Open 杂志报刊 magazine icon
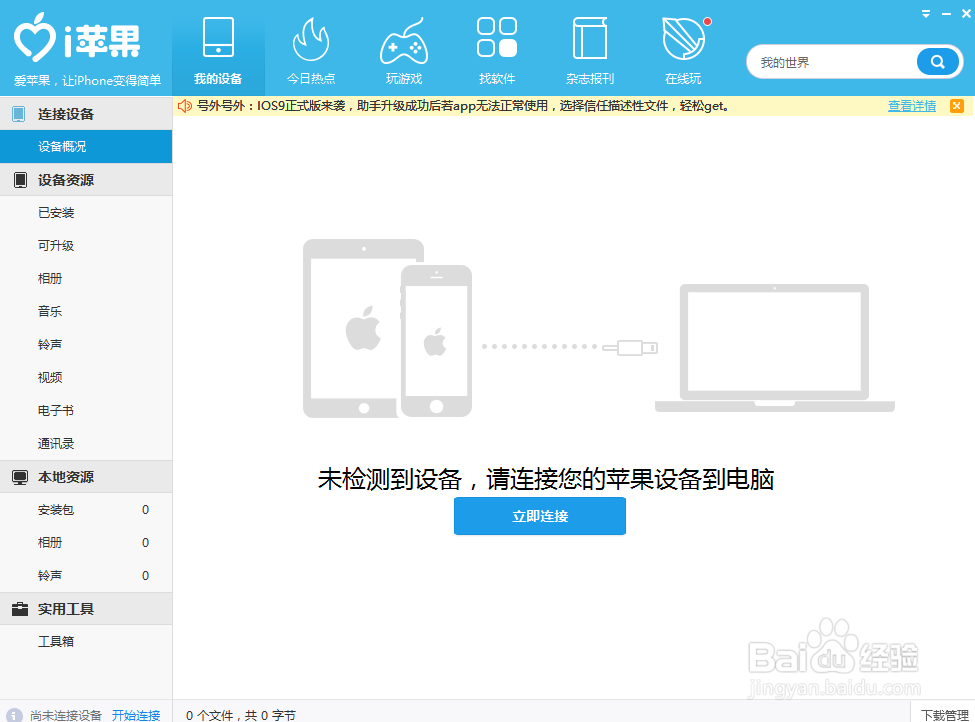Viewport: 975px width, 722px height. click(590, 40)
